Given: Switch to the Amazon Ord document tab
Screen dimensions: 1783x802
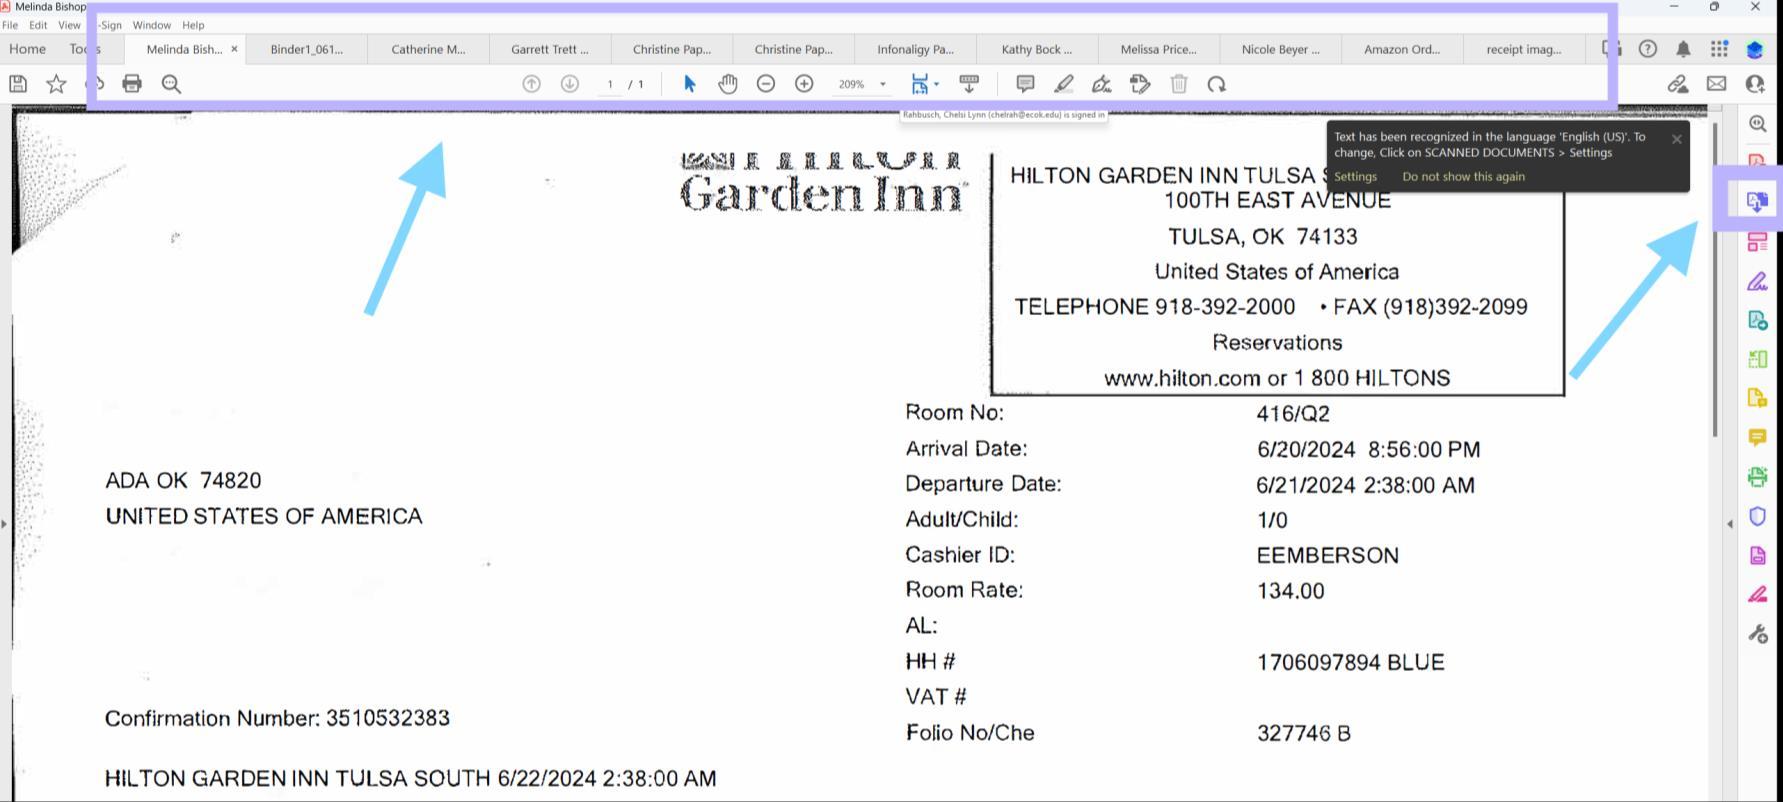Looking at the screenshot, I should [1402, 49].
